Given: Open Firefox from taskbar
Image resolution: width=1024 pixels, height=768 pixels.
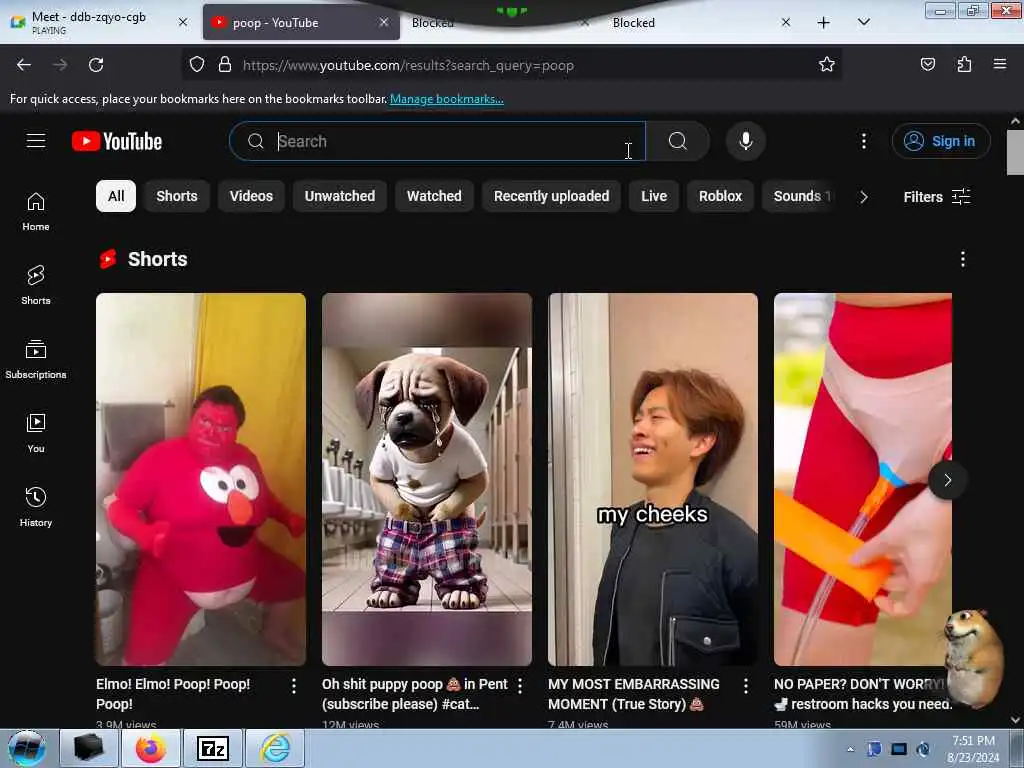Looking at the screenshot, I should [151, 748].
